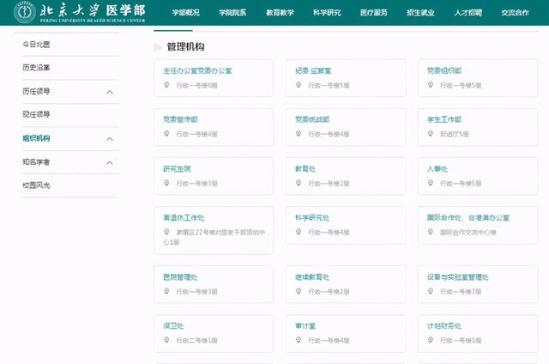Screen dimensions: 549x364
Task: Click location pin icon under 人事处
Action: [431, 183]
